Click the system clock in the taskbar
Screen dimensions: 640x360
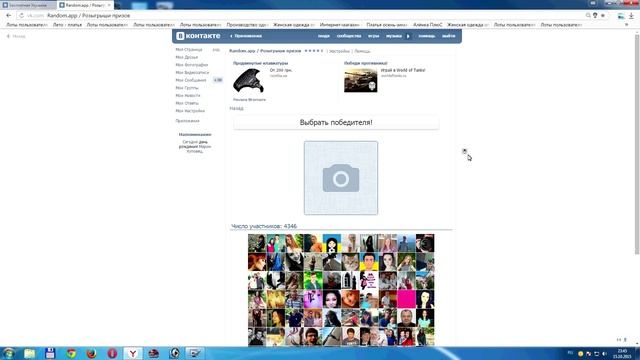pyautogui.click(x=622, y=353)
